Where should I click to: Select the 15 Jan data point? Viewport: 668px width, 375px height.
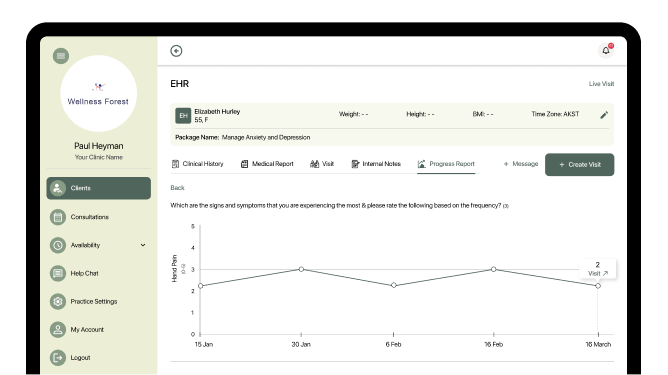201,286
